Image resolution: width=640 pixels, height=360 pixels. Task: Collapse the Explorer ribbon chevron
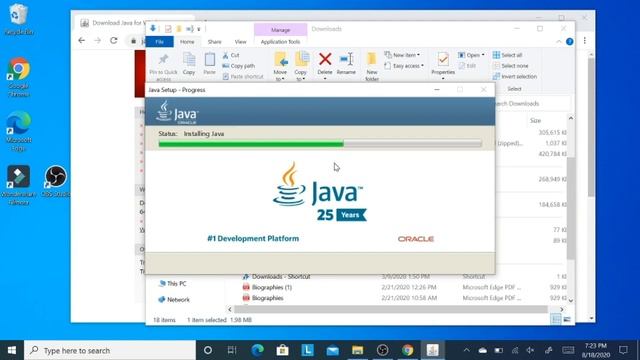558,42
